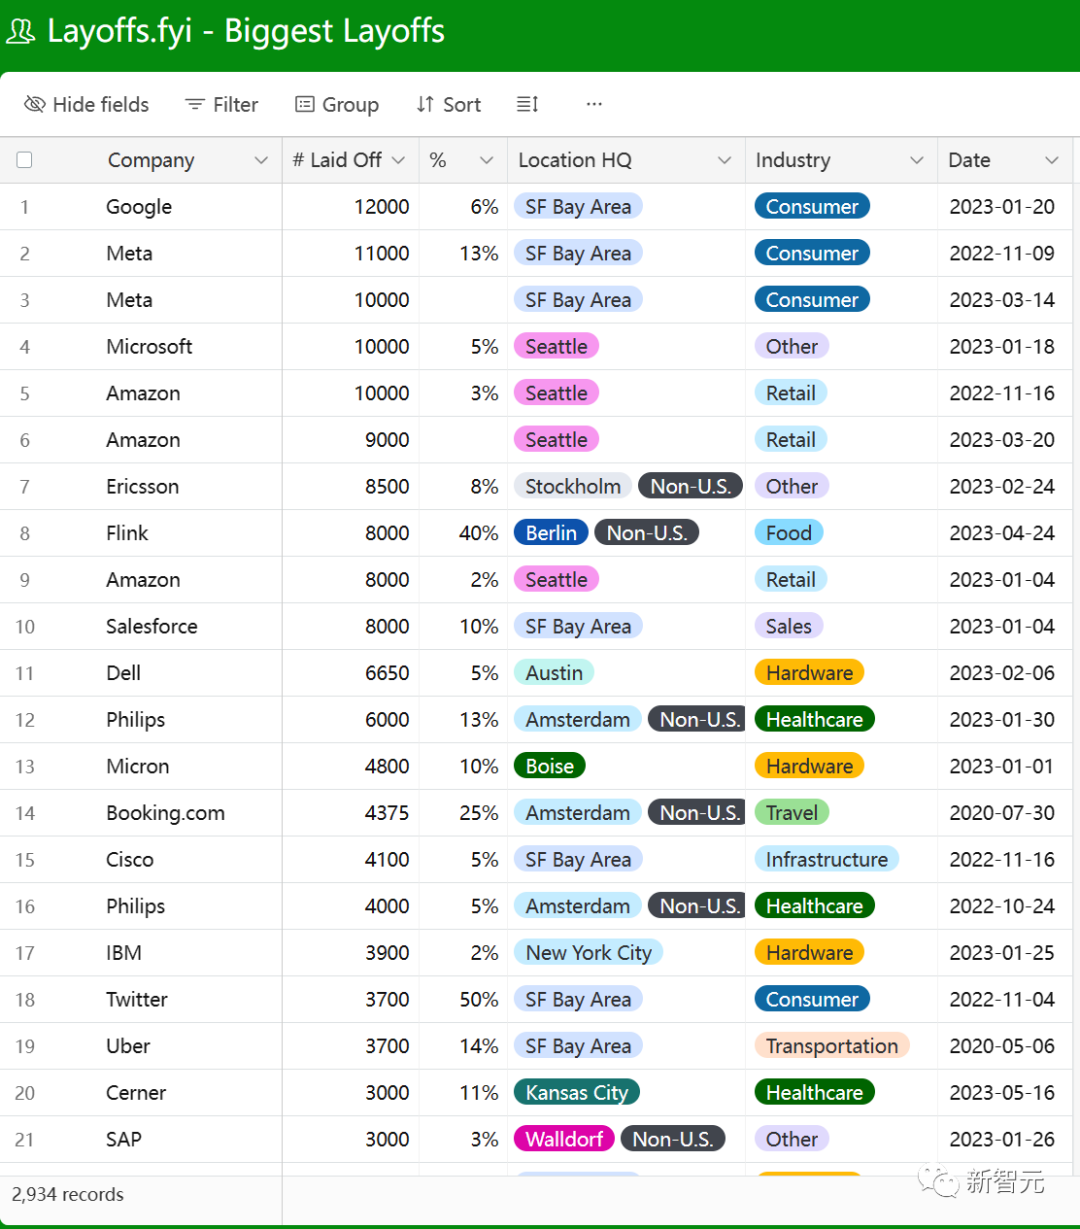
Task: Open the row height icon
Action: coord(528,104)
